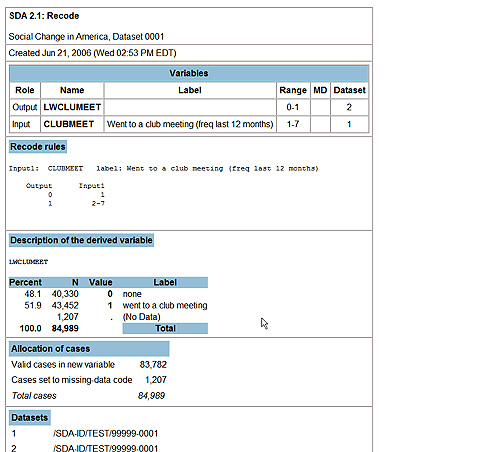Click the 'Percent' column header

pos(25,282)
